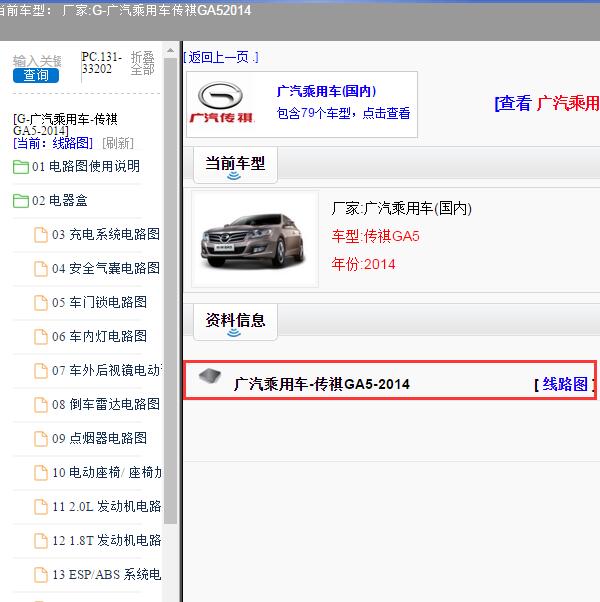Click the sidebar vertical scrollbar thumb

tap(170, 291)
